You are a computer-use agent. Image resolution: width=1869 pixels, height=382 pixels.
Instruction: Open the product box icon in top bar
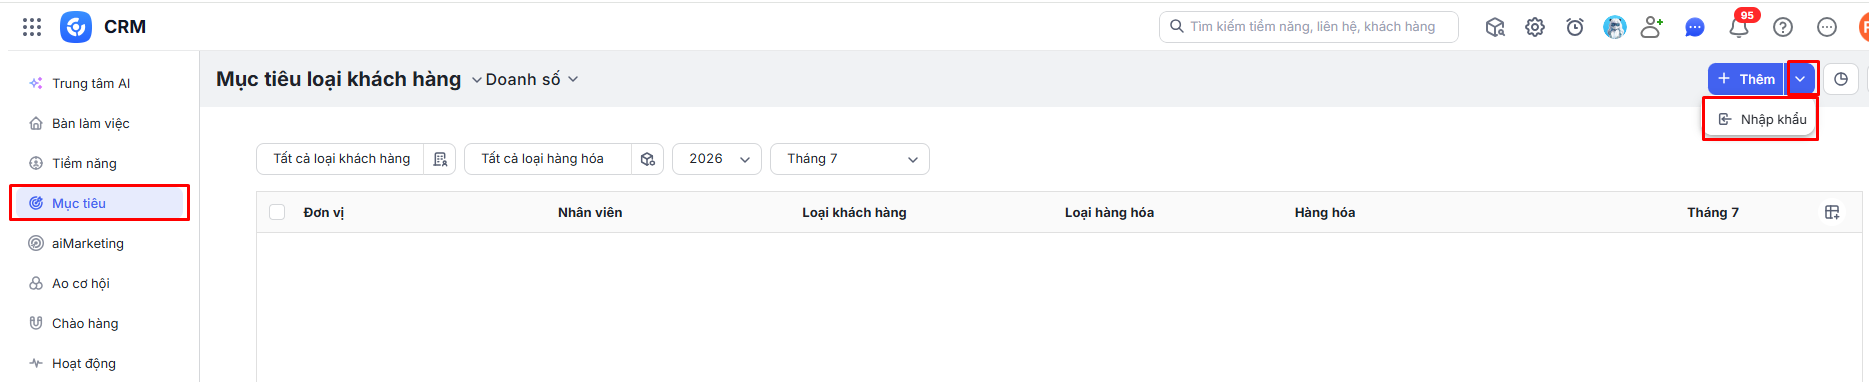tap(1495, 27)
